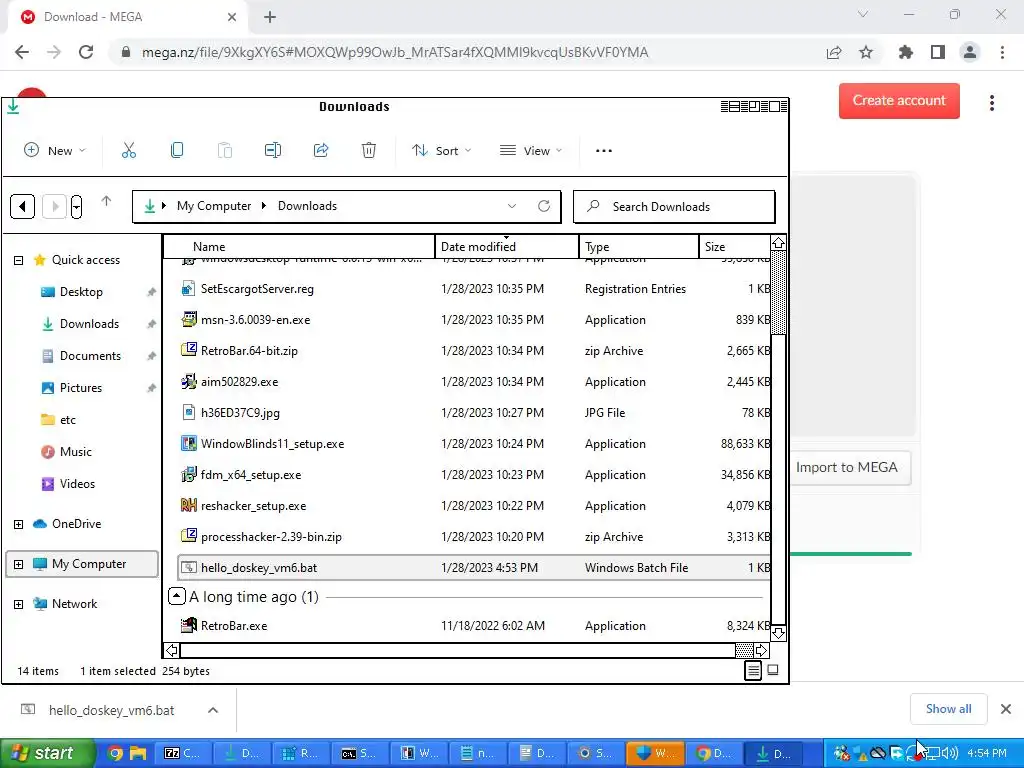
Task: Open MEGA page three-dot options menu
Action: (x=992, y=103)
